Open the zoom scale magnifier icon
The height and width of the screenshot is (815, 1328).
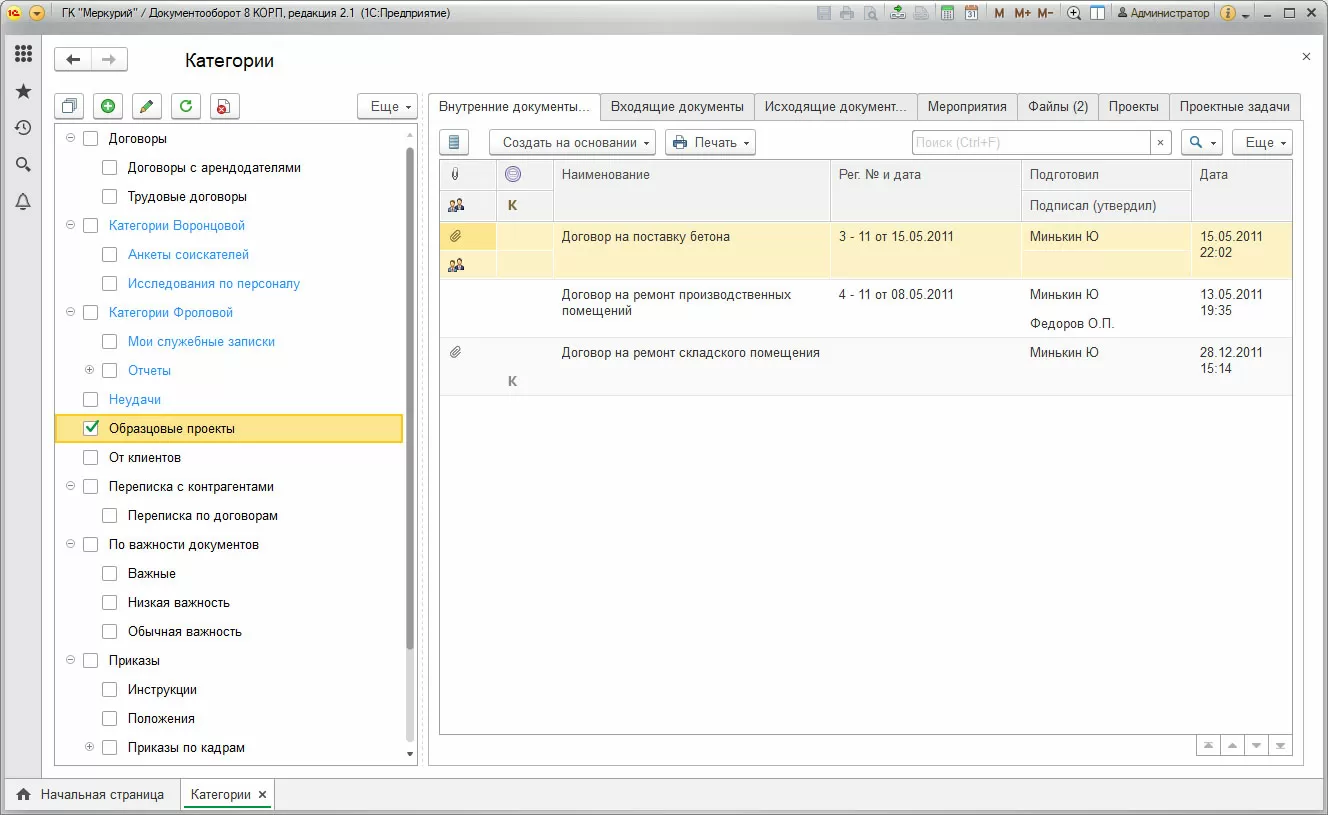[x=1075, y=13]
